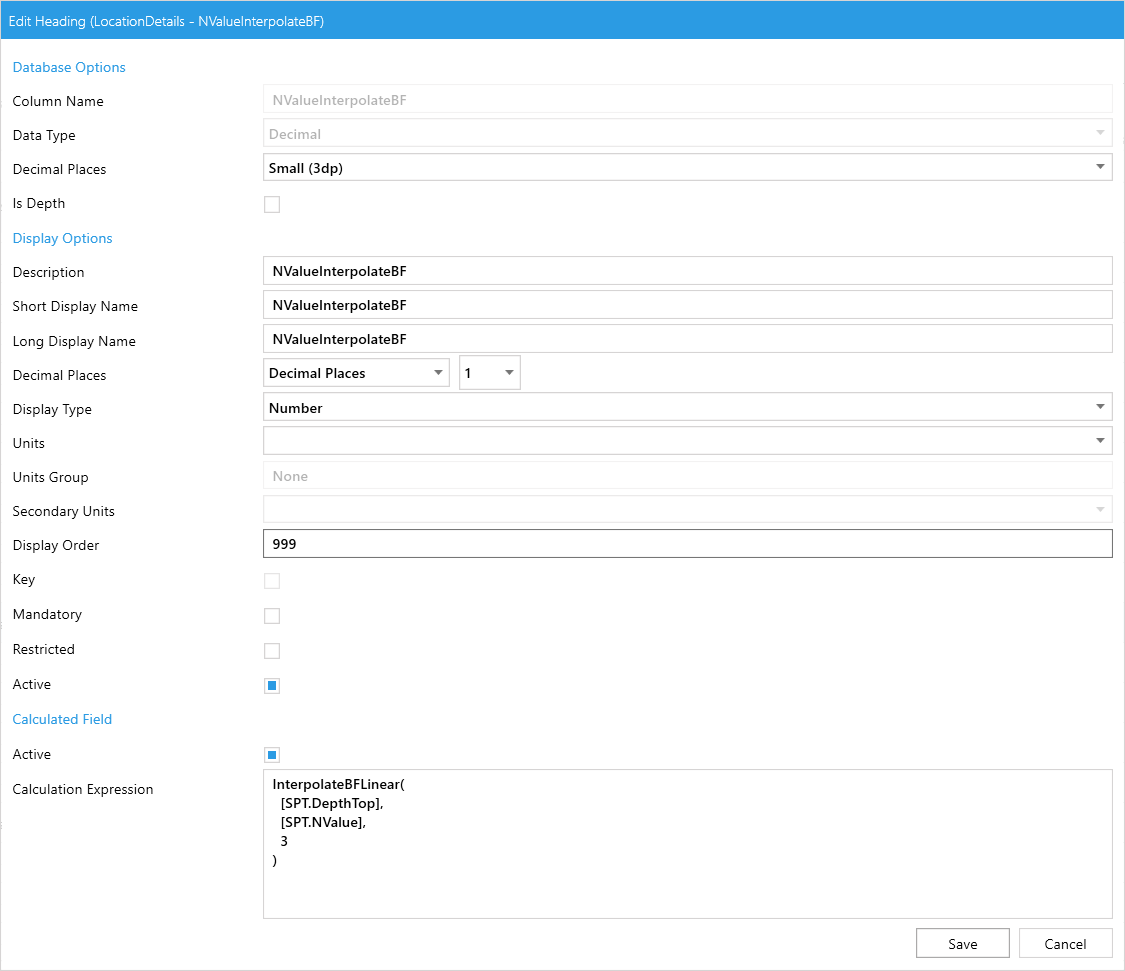Expand the decimal places count dropdown showing 1
Screen dimensions: 1125x971
(x=490, y=374)
